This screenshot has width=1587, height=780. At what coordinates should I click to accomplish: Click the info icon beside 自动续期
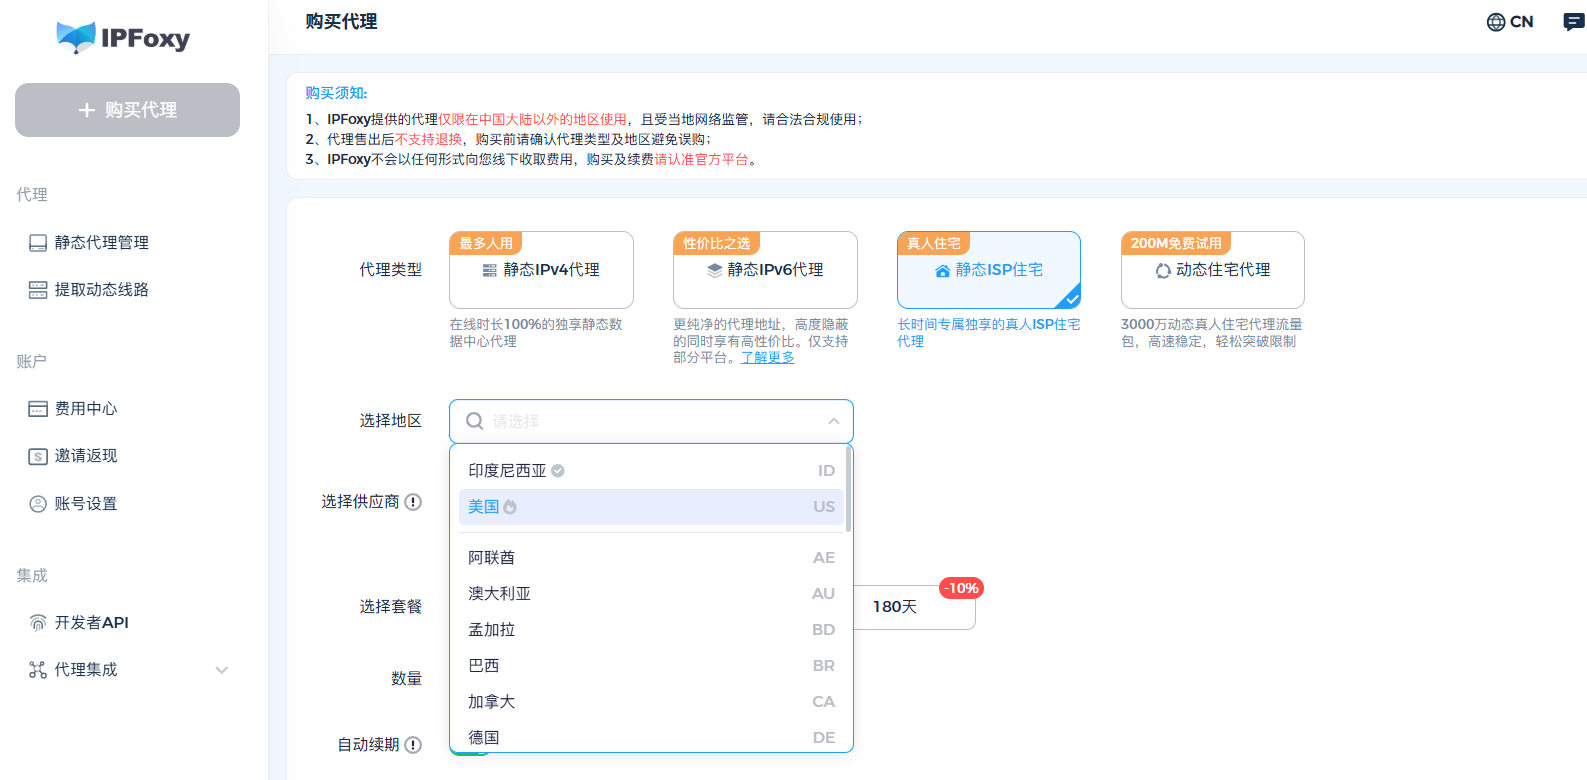tap(413, 745)
